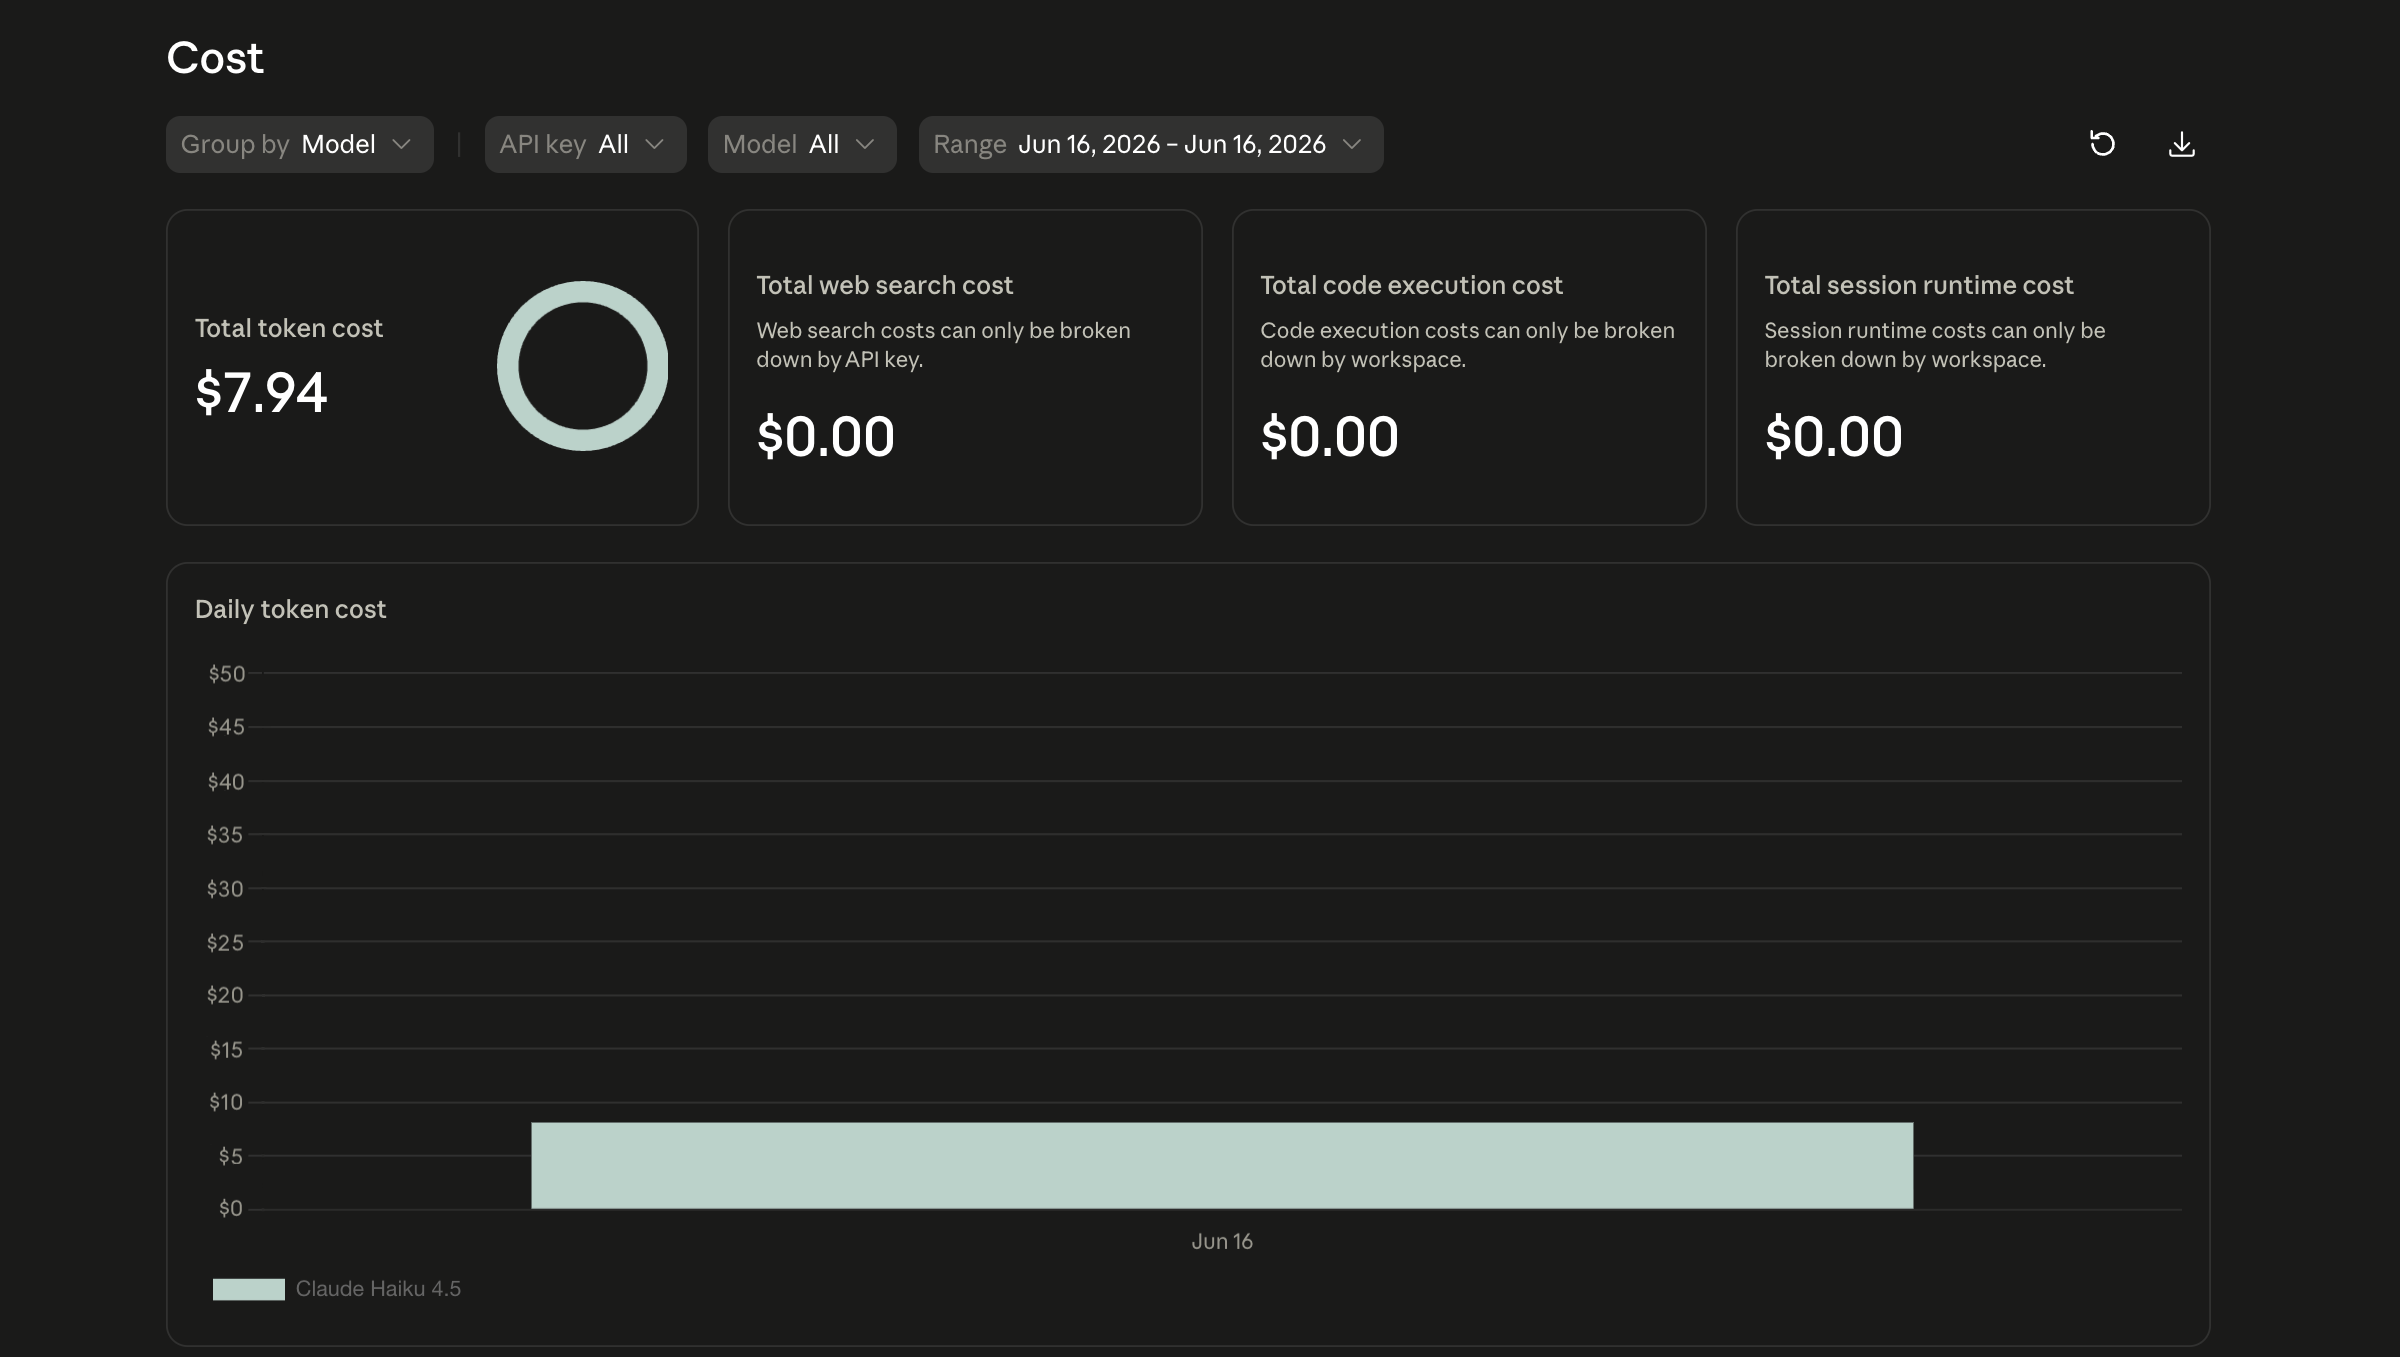
Task: Click the Total session runtime cost heading
Action: coord(1919,285)
